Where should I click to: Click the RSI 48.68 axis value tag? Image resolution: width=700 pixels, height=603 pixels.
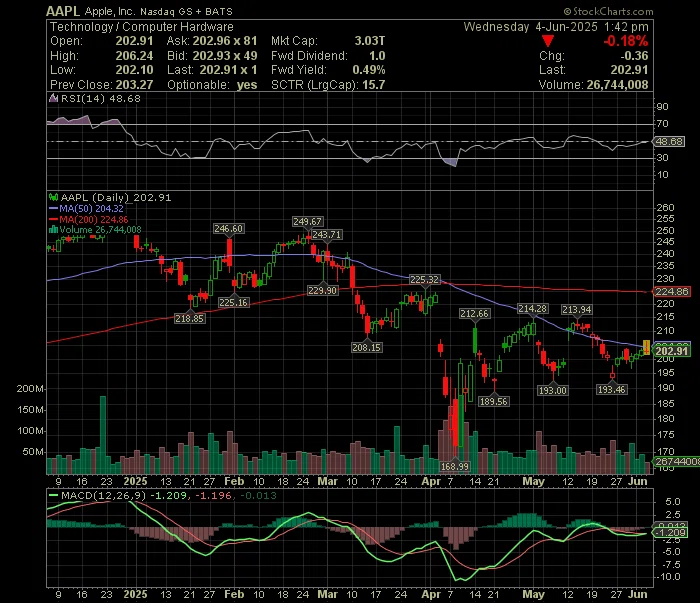pyautogui.click(x=669, y=141)
